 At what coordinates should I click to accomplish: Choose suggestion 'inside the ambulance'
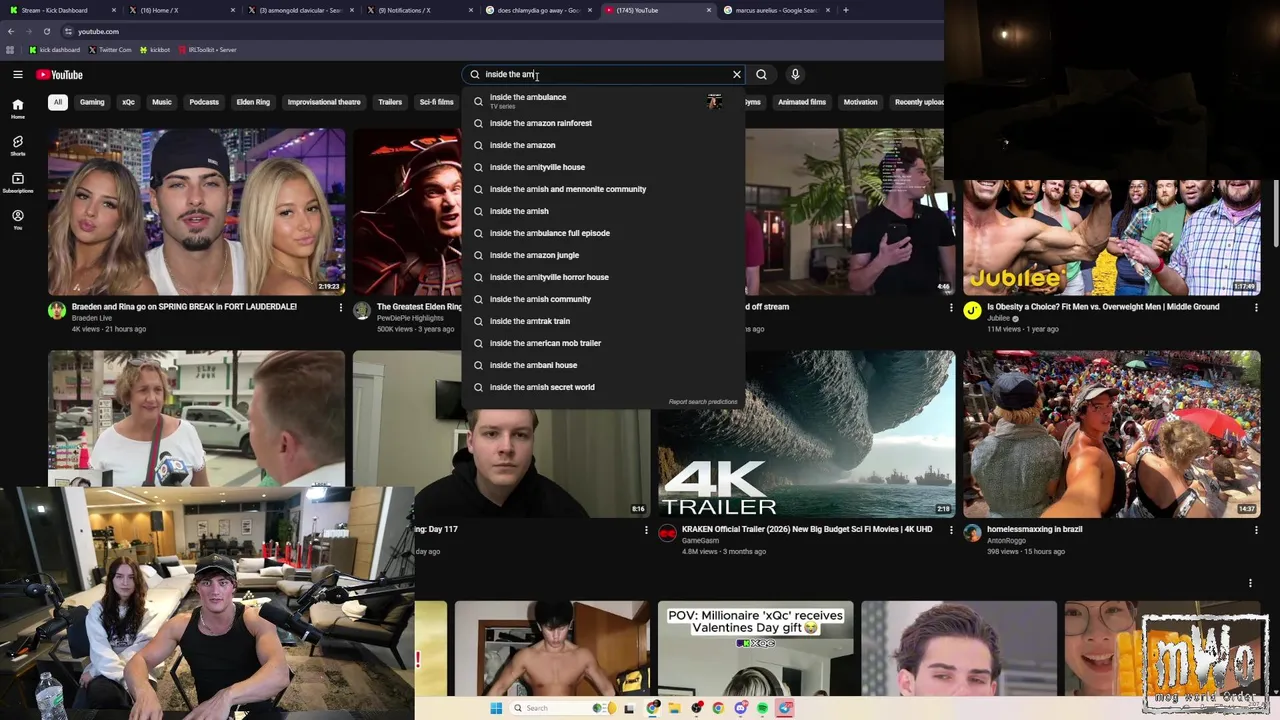[603, 100]
